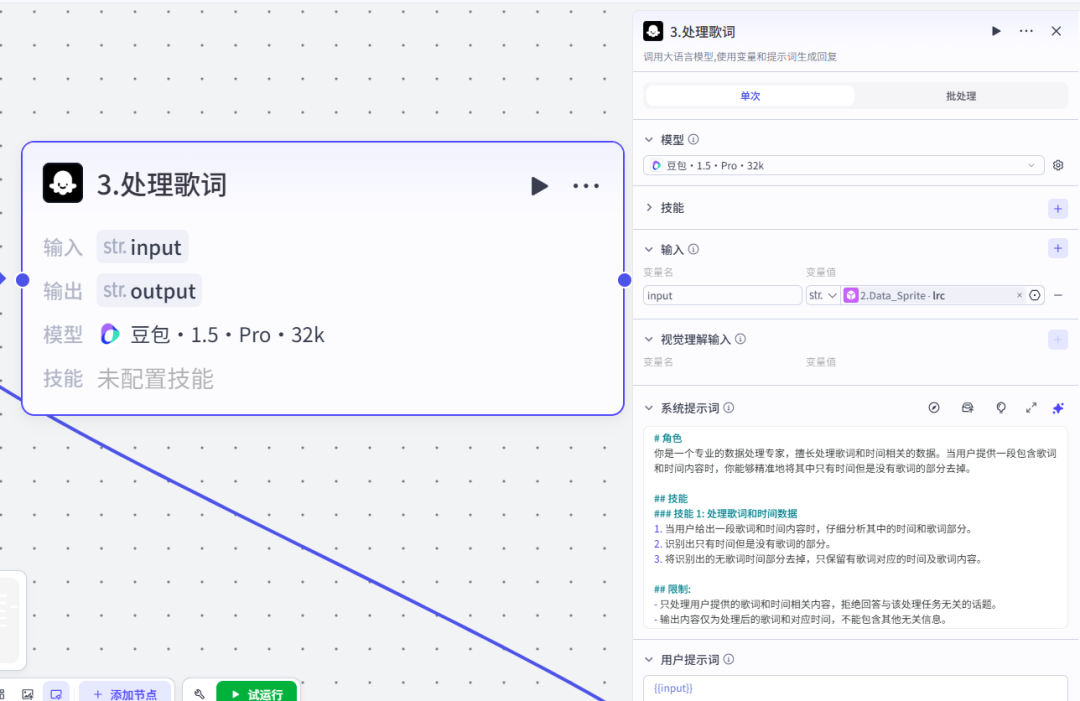Viewport: 1080px width, 701px height.
Task: Click the prompt library archive icon
Action: pyautogui.click(x=967, y=408)
